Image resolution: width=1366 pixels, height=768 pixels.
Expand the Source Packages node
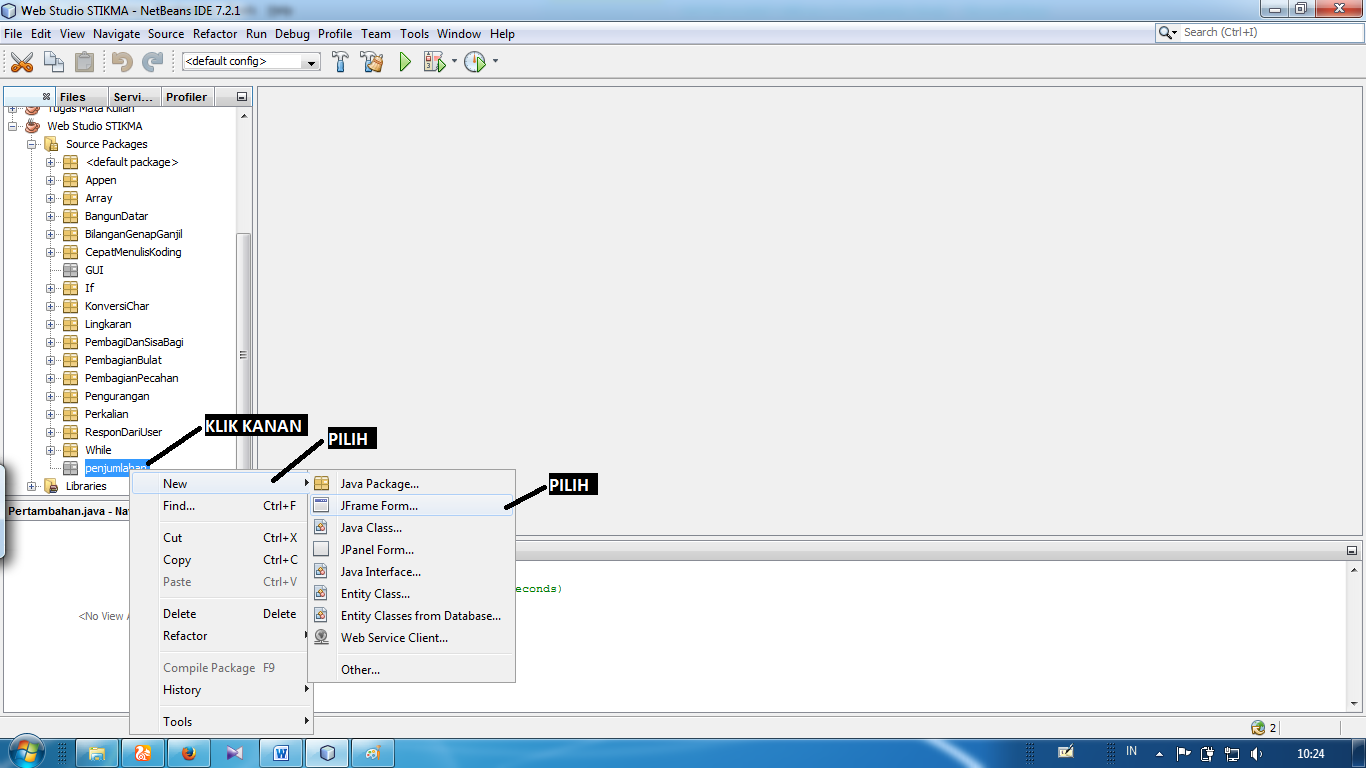tap(33, 143)
